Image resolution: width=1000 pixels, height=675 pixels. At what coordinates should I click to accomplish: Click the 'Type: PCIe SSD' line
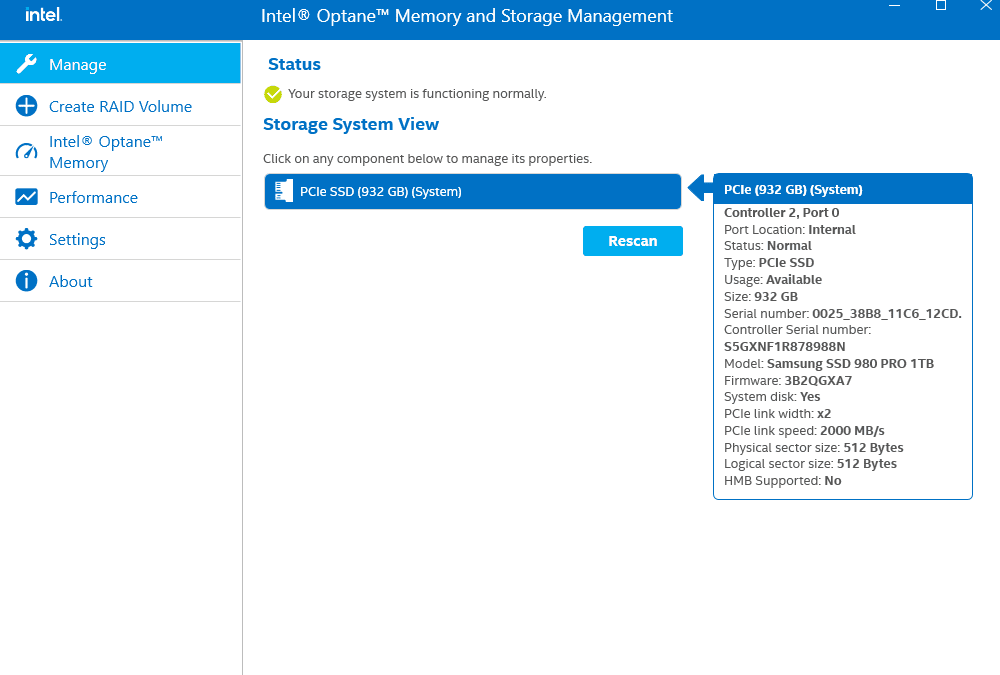click(769, 263)
